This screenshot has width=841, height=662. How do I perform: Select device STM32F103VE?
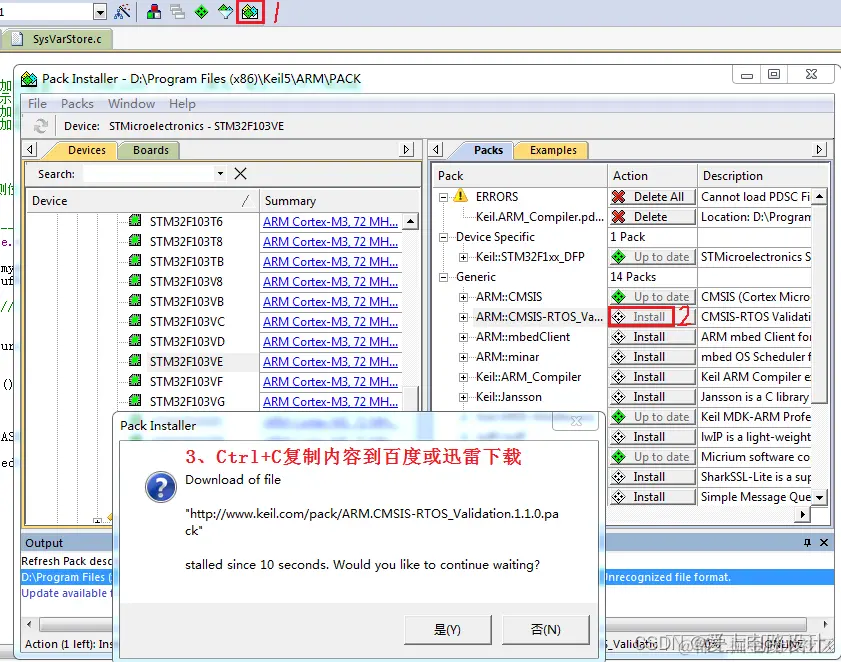(x=186, y=362)
